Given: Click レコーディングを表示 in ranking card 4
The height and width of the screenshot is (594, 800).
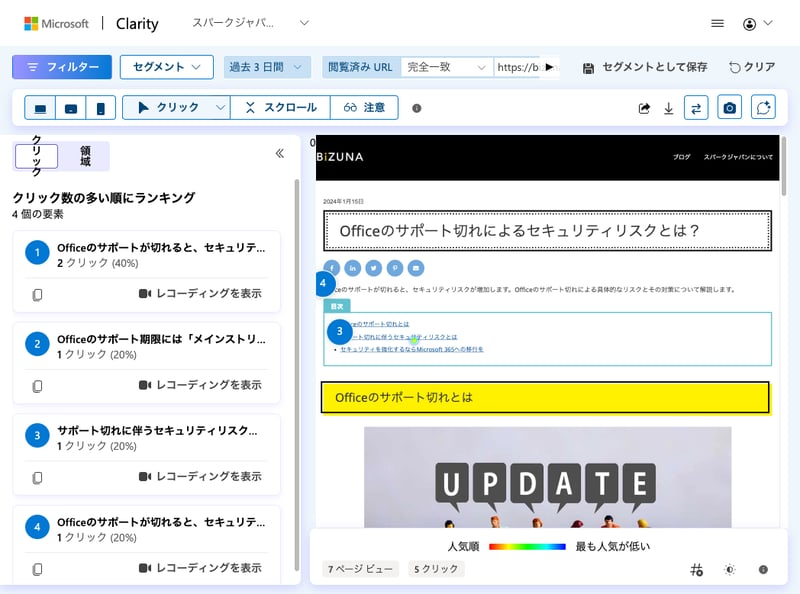Looking at the screenshot, I should [200, 567].
